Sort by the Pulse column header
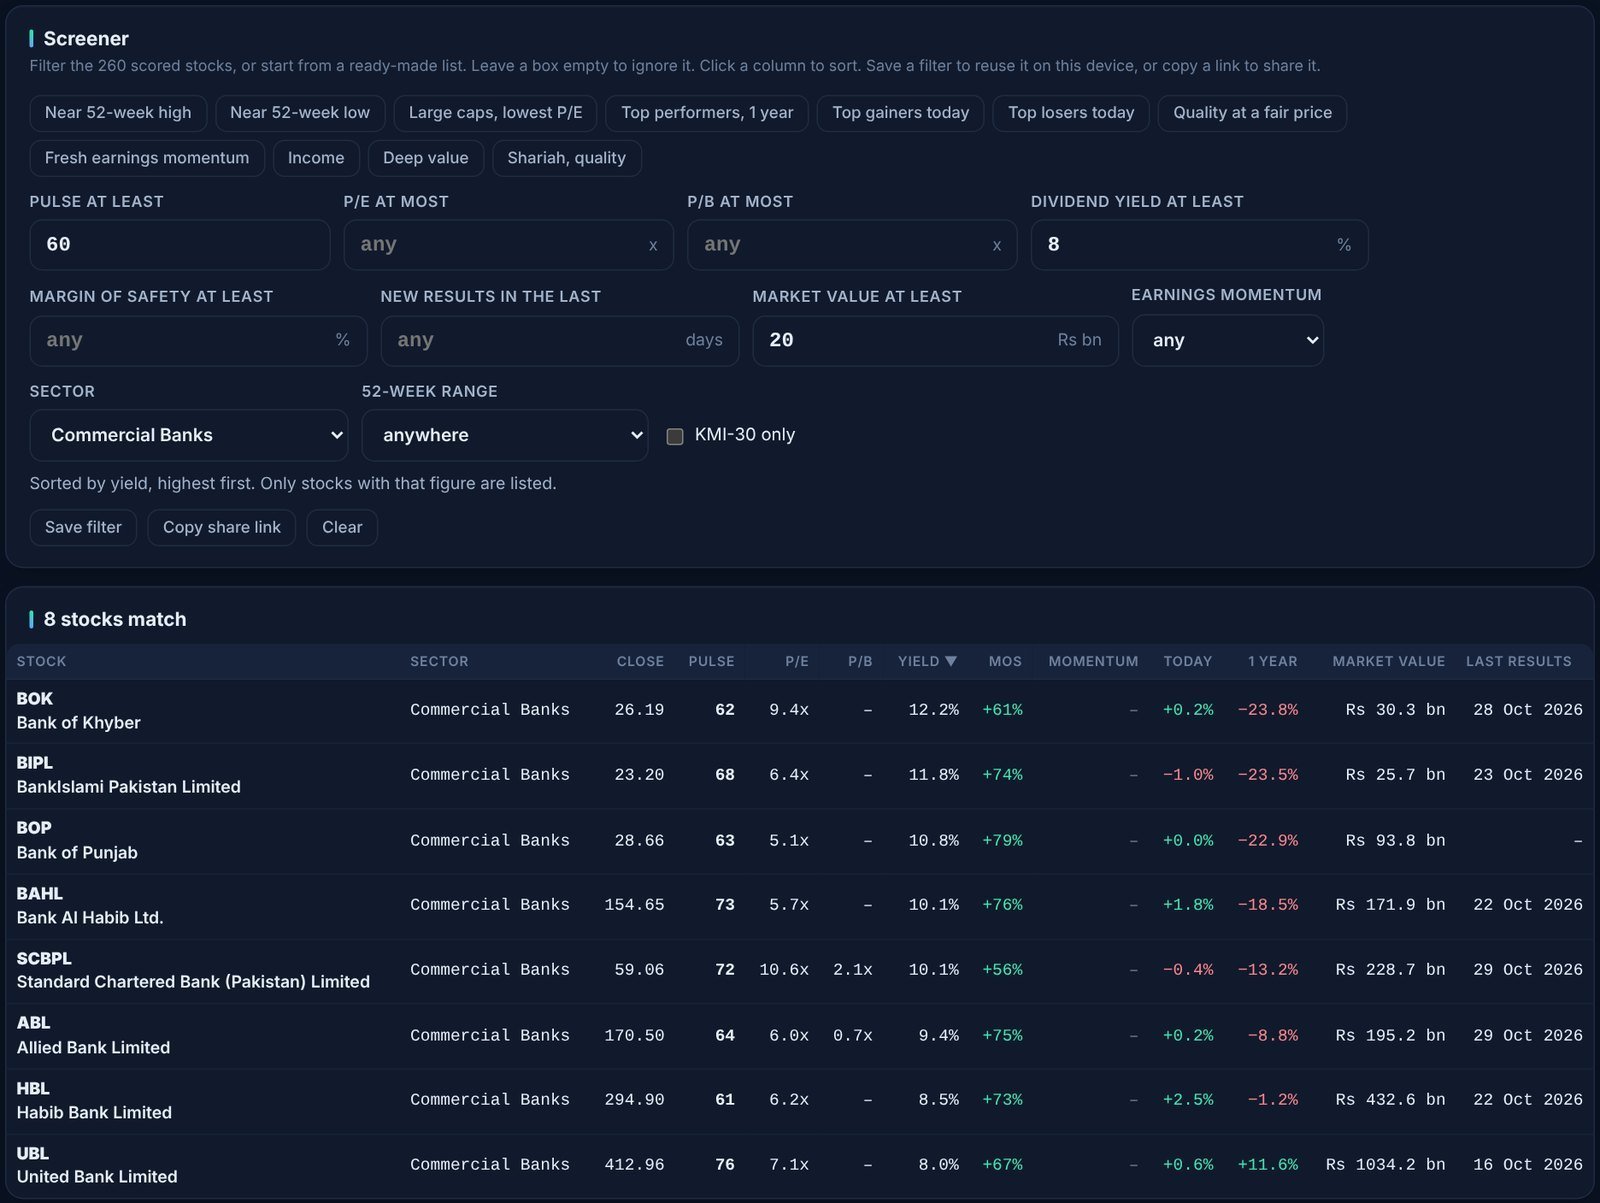The width and height of the screenshot is (1600, 1203). (x=711, y=661)
